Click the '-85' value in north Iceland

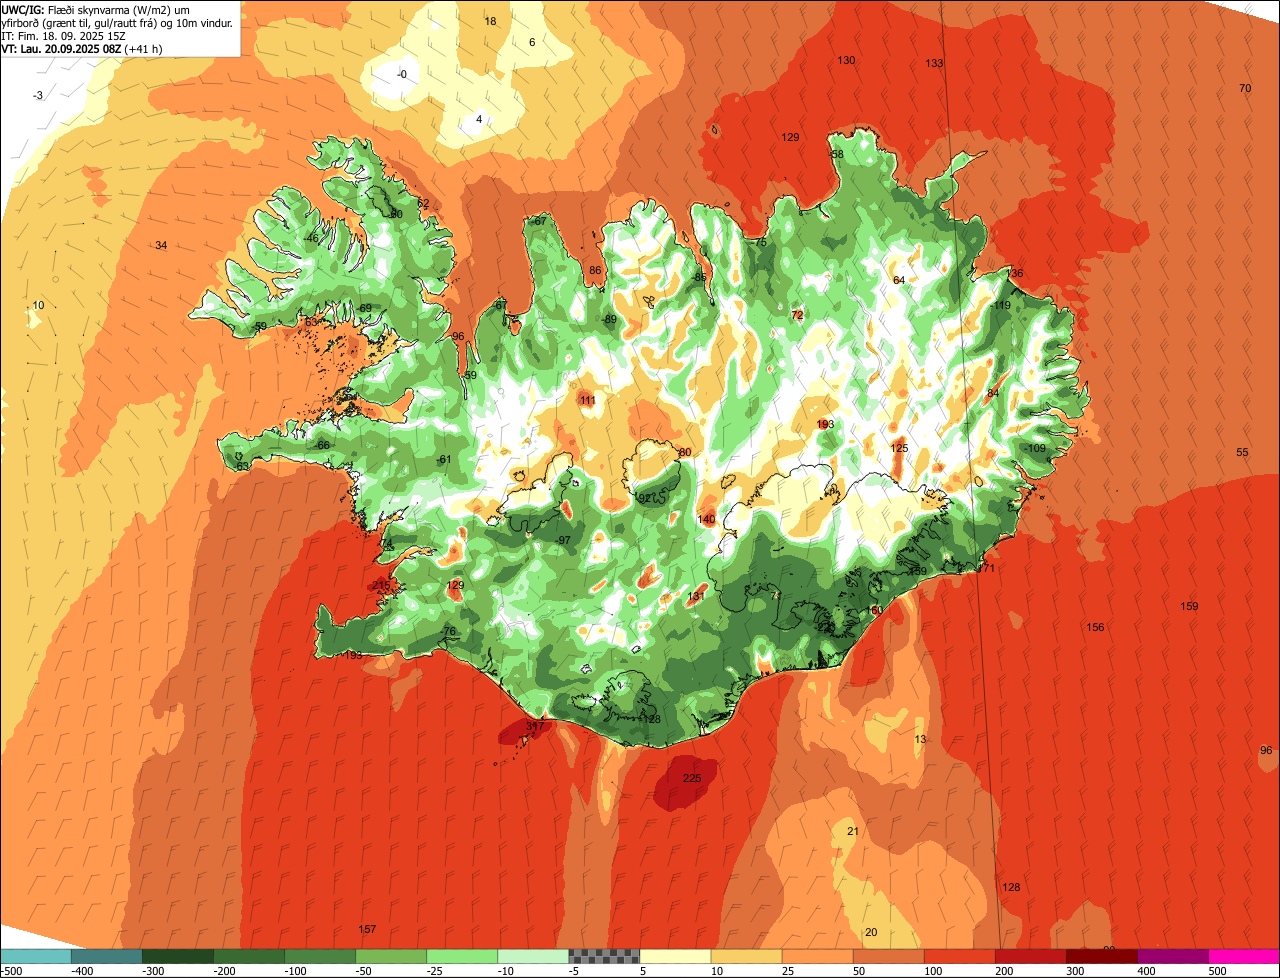[699, 277]
